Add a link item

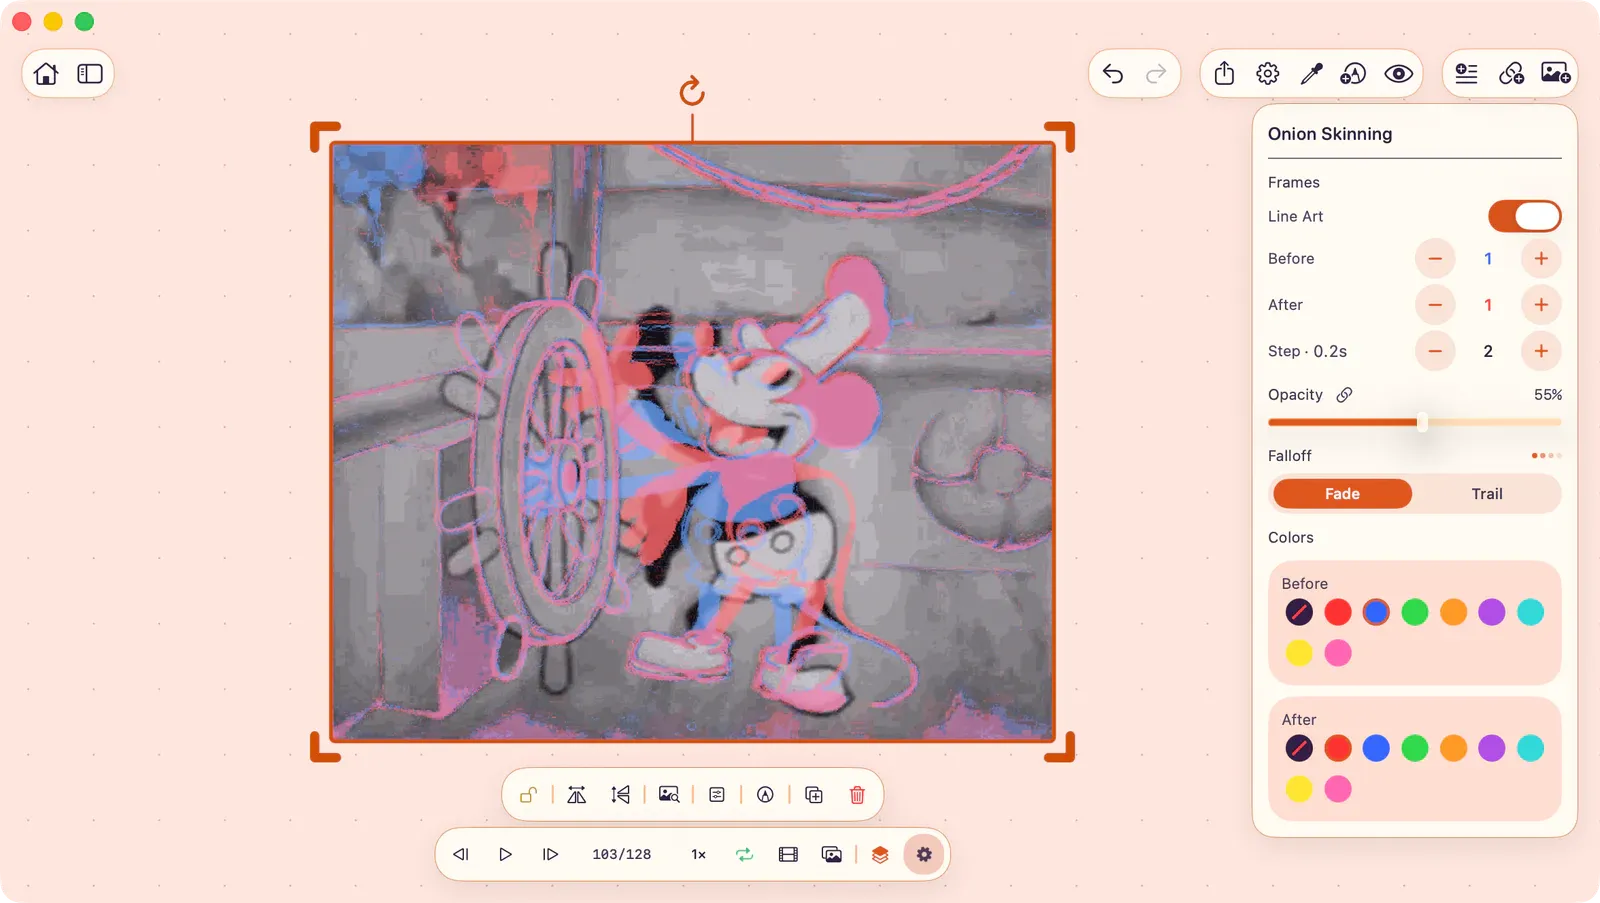pos(1511,73)
